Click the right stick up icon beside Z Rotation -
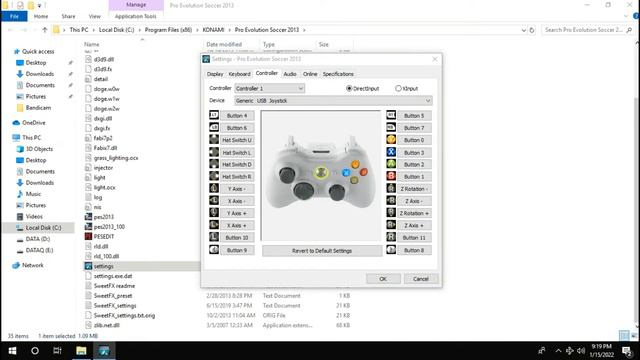The height and width of the screenshot is (360, 640). [391, 189]
